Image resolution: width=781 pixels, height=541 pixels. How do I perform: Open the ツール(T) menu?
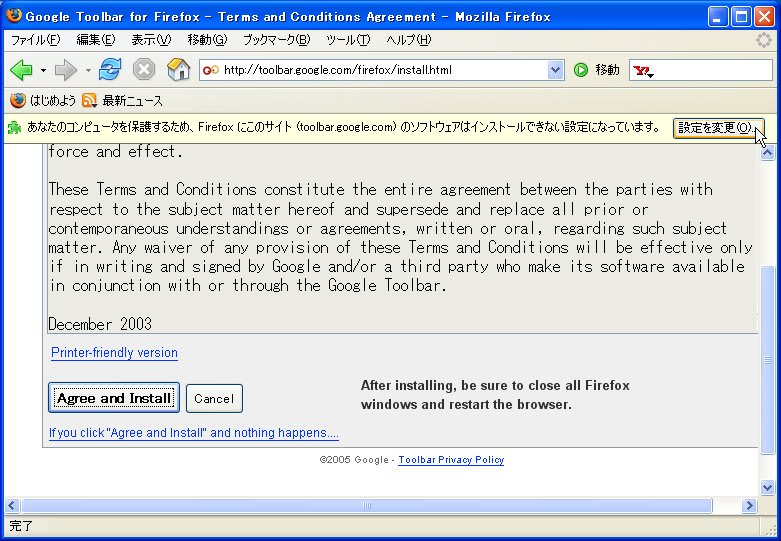coord(348,40)
